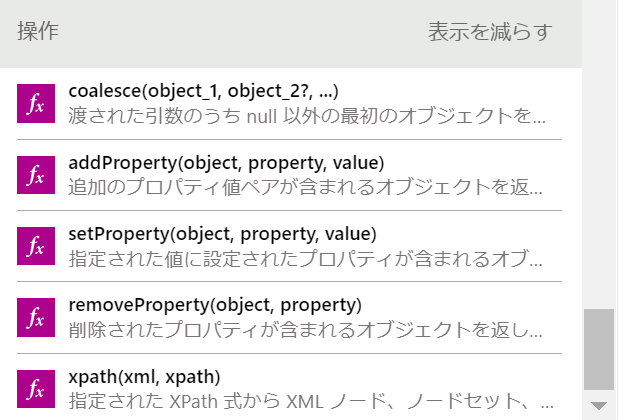Image resolution: width=618 pixels, height=420 pixels.
Task: Click the scroll down arrow
Action: tap(600, 405)
